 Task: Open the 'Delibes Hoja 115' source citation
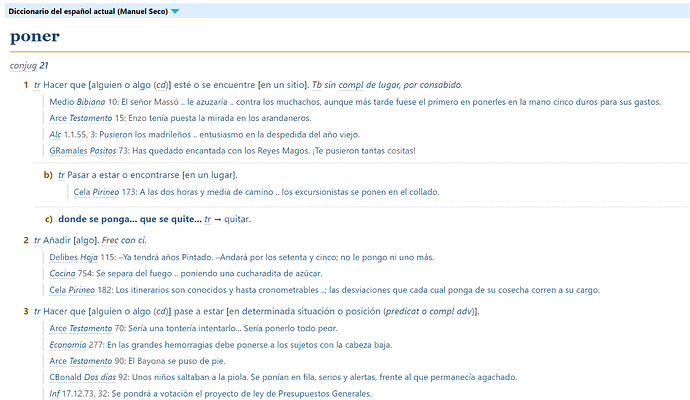pyautogui.click(x=82, y=257)
